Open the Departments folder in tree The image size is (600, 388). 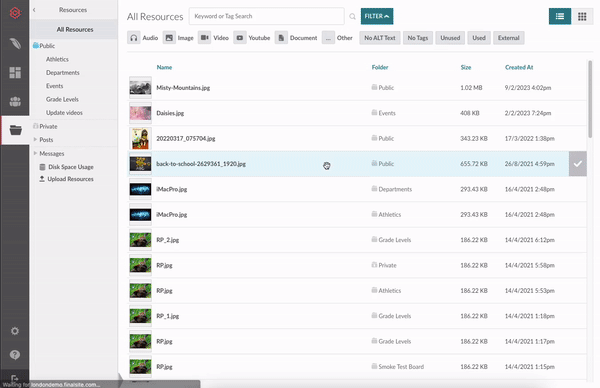pos(63,73)
